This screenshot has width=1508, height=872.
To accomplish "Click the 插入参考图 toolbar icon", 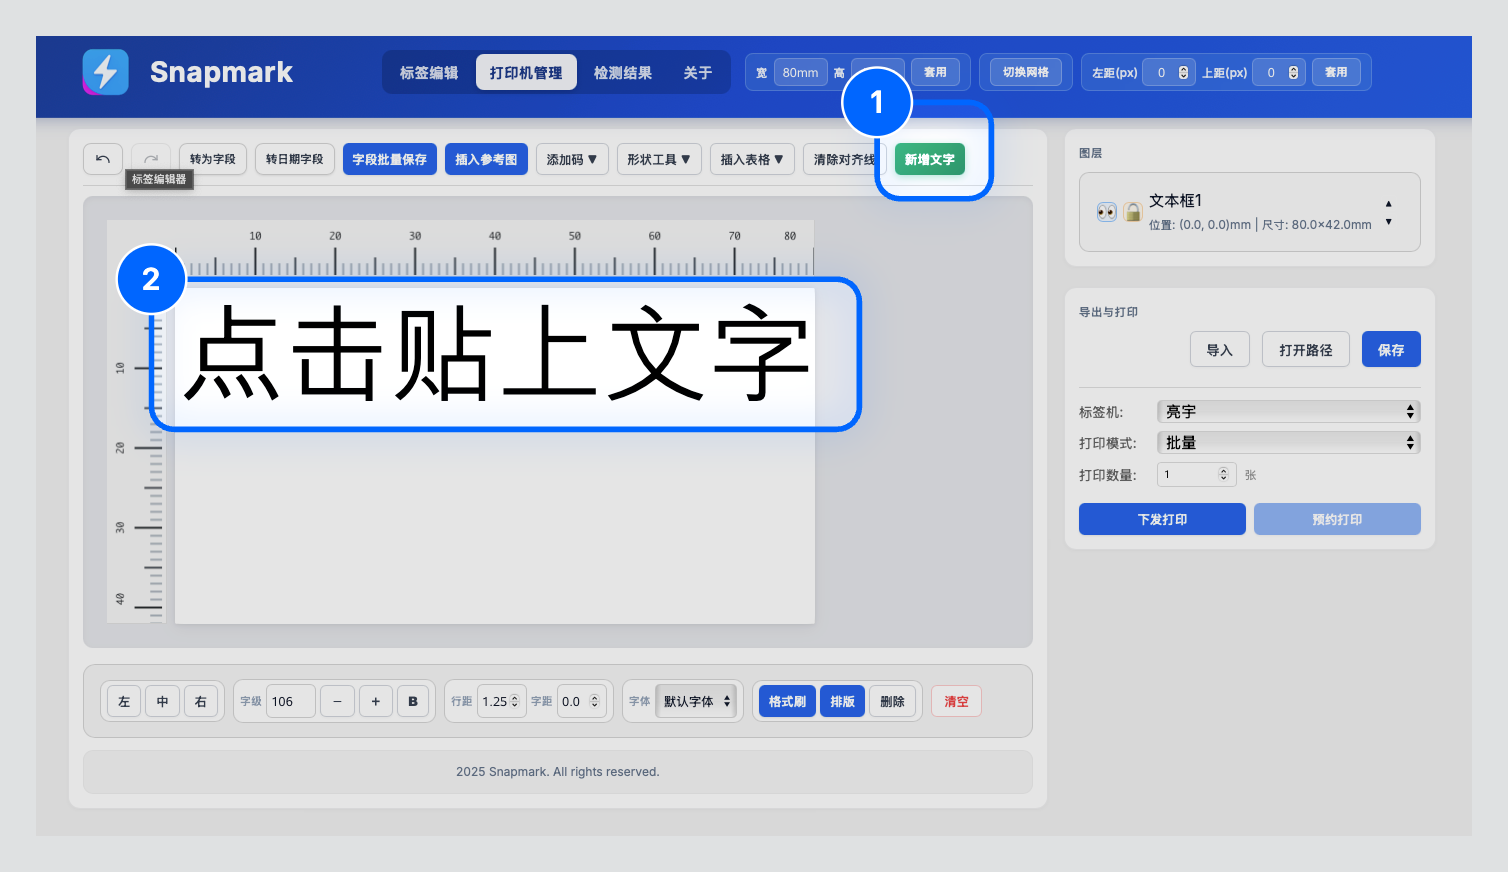I will [x=486, y=159].
